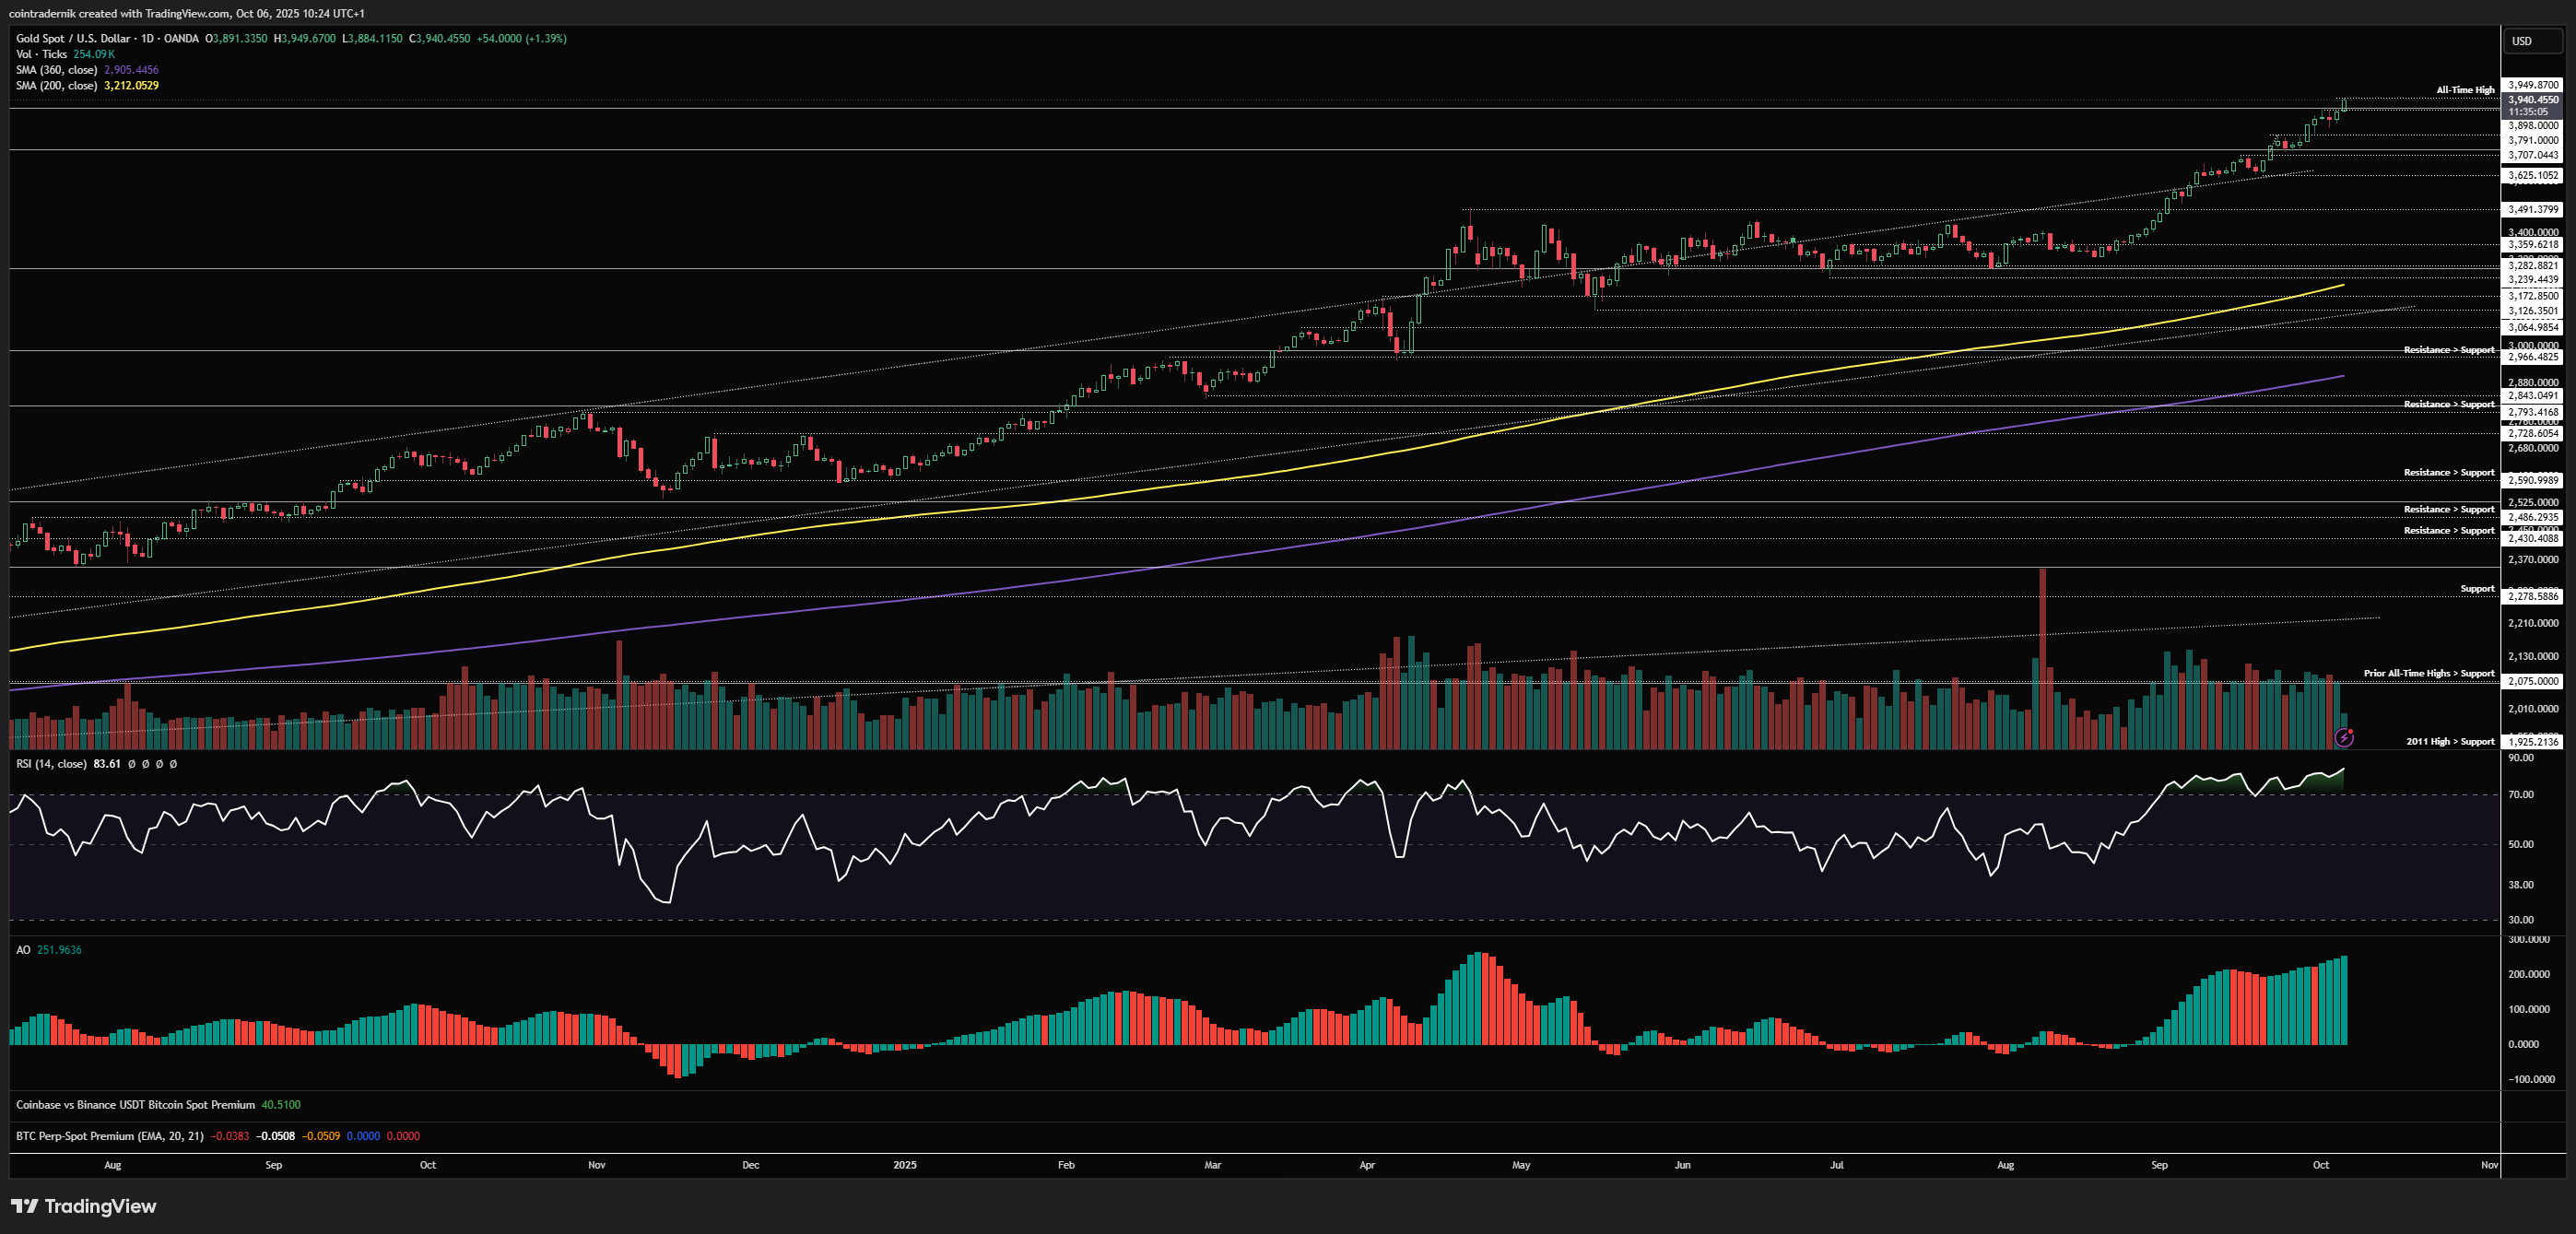Screen dimensions: 2576x1234
Task: Click the 2,075.0000 price axis label
Action: click(2533, 681)
